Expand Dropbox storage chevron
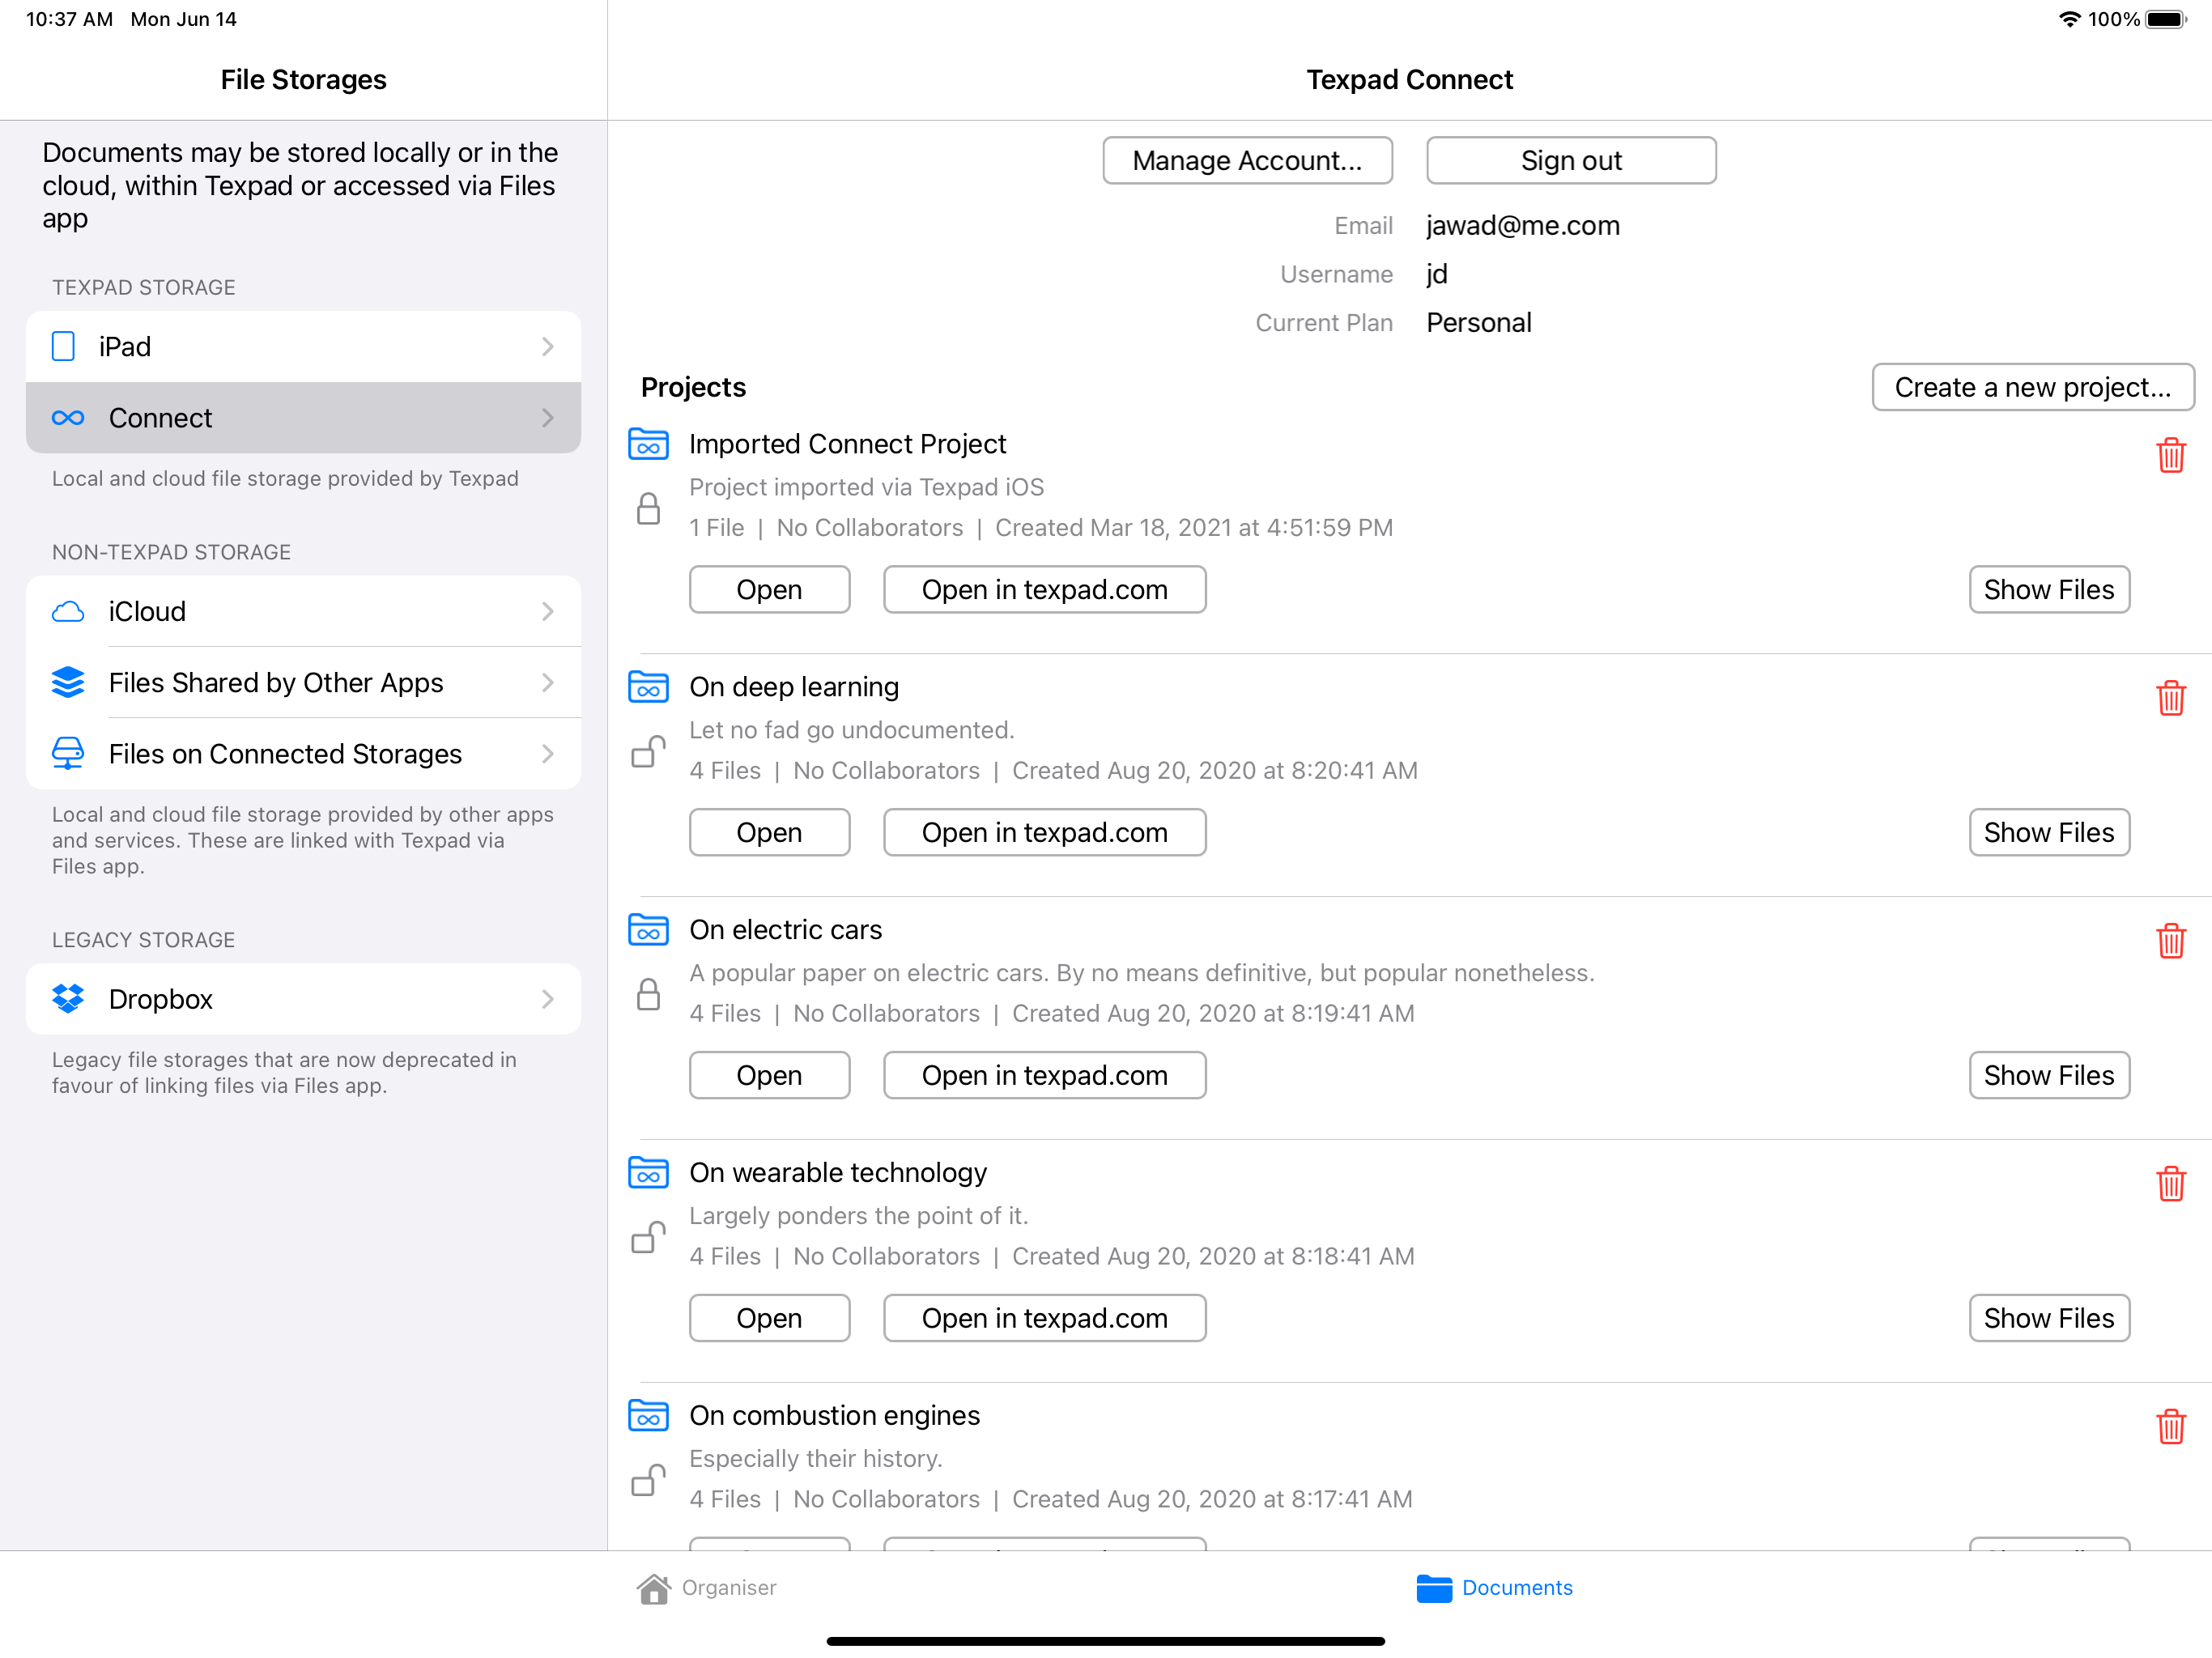This screenshot has height=1658, width=2212. click(548, 999)
